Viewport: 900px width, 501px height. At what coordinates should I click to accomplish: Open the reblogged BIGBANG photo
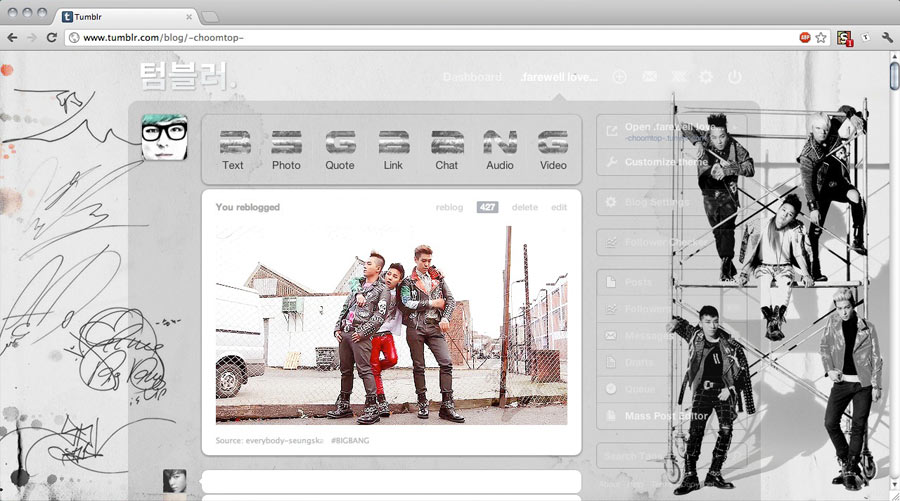tap(391, 325)
